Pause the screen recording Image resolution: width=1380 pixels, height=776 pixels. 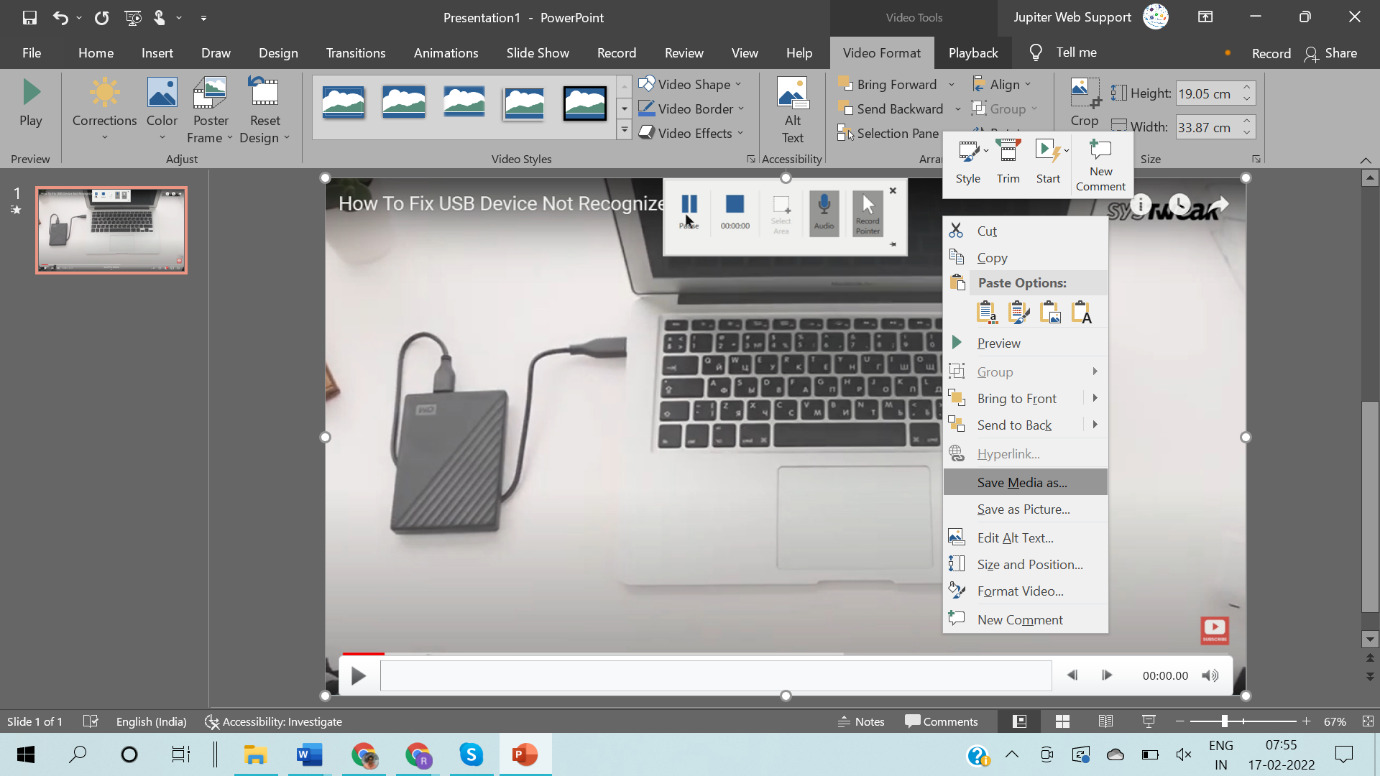click(x=689, y=212)
